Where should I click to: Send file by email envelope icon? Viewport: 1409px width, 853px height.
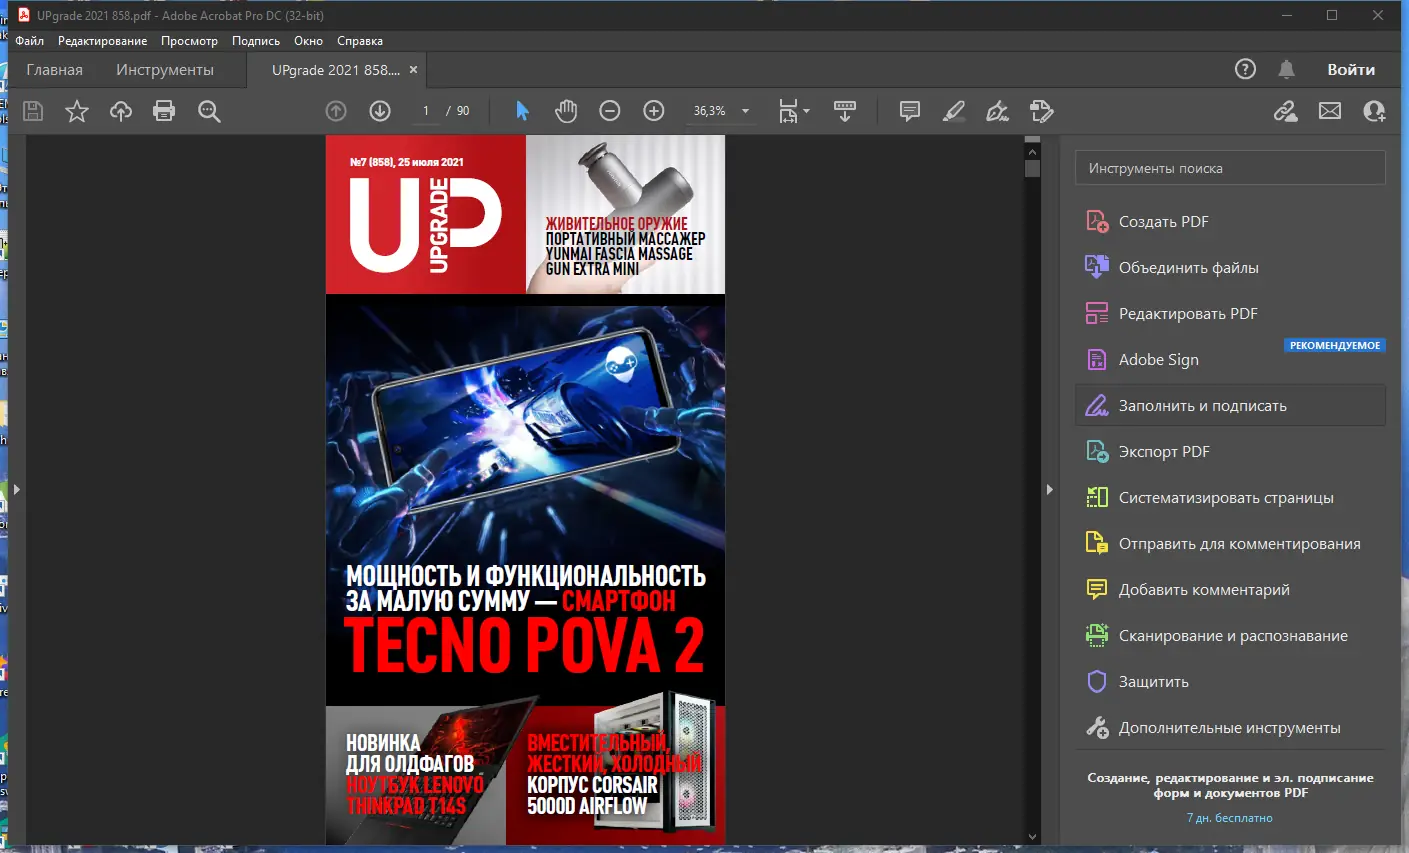click(1330, 111)
